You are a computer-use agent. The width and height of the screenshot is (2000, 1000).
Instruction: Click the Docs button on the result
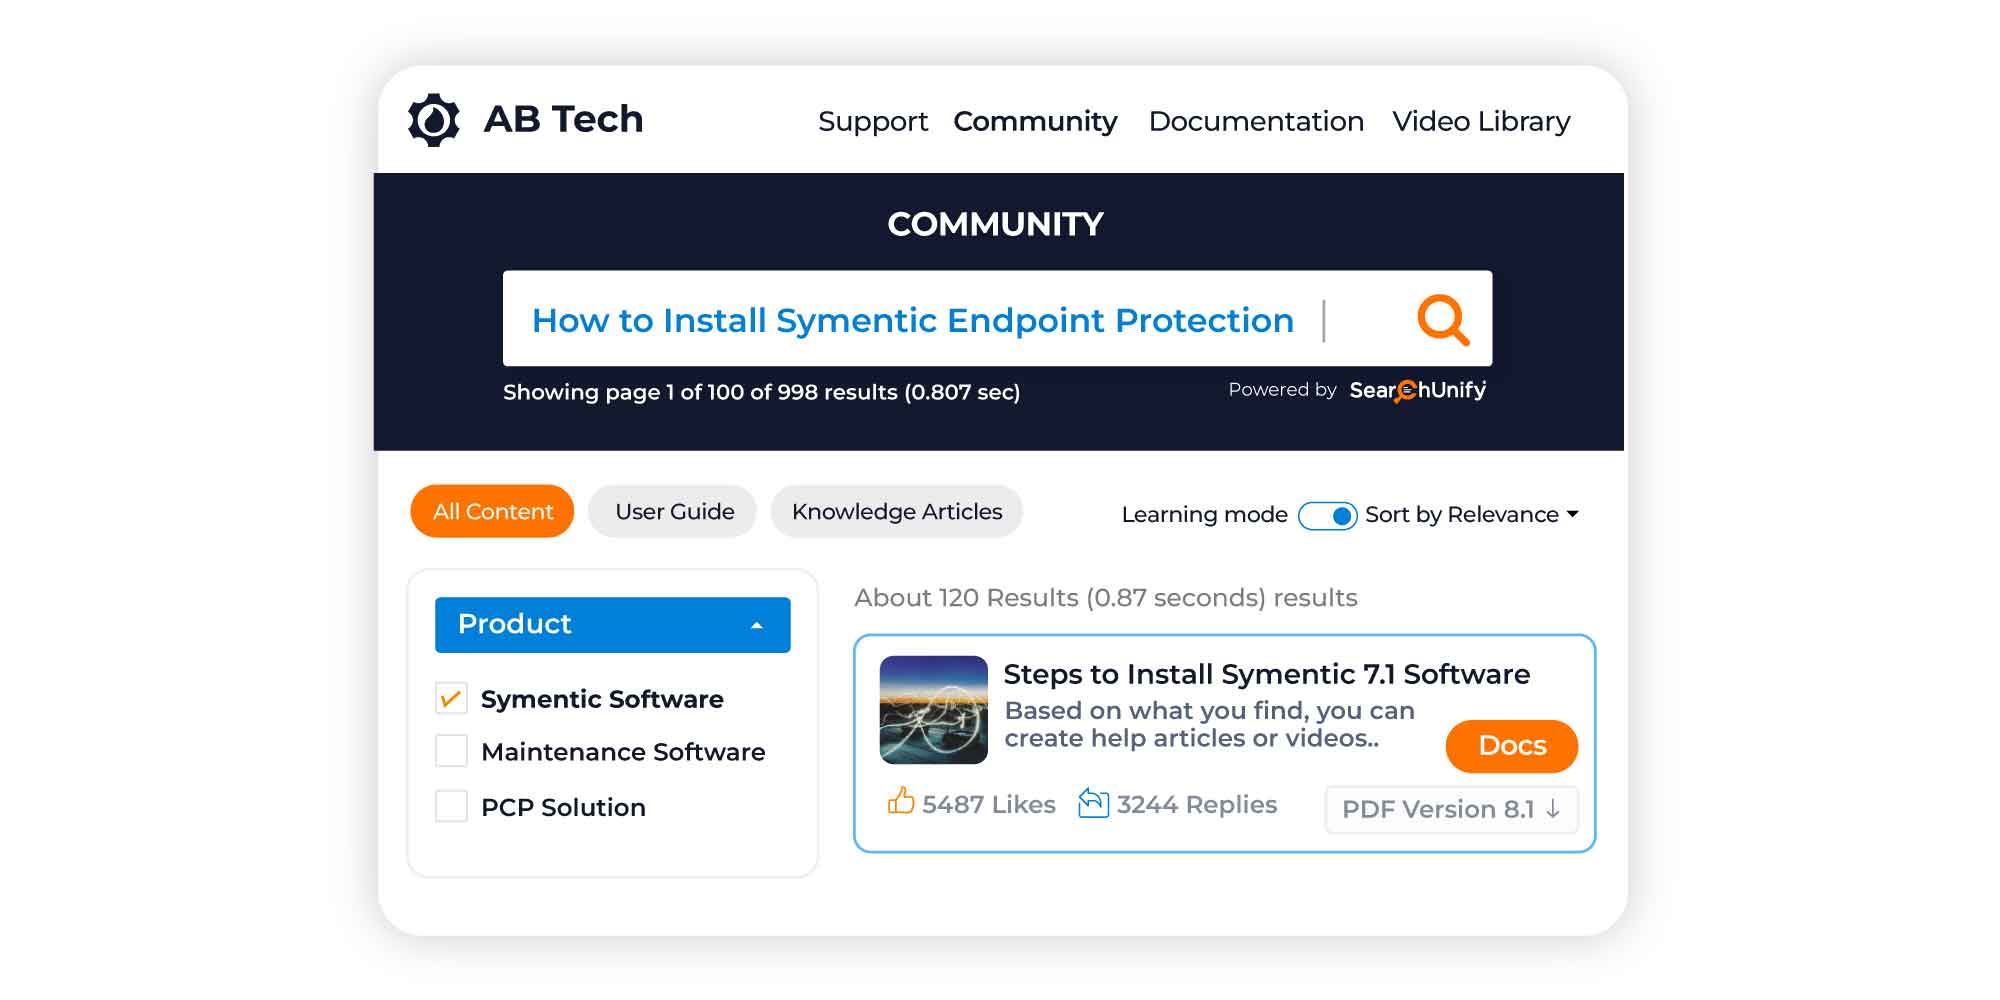pos(1511,746)
